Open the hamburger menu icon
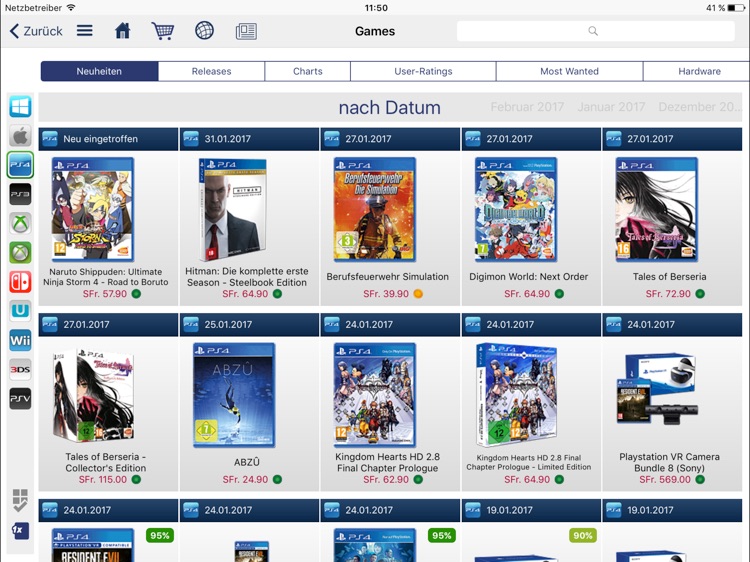This screenshot has height=562, width=750. click(85, 31)
